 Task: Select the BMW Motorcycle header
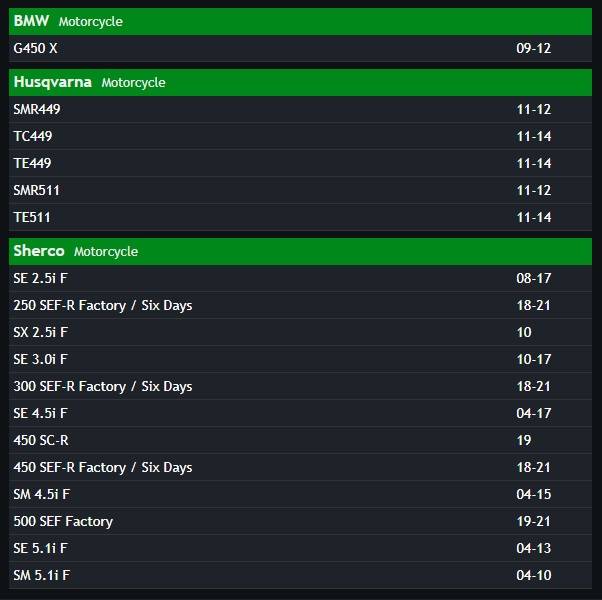[300, 21]
